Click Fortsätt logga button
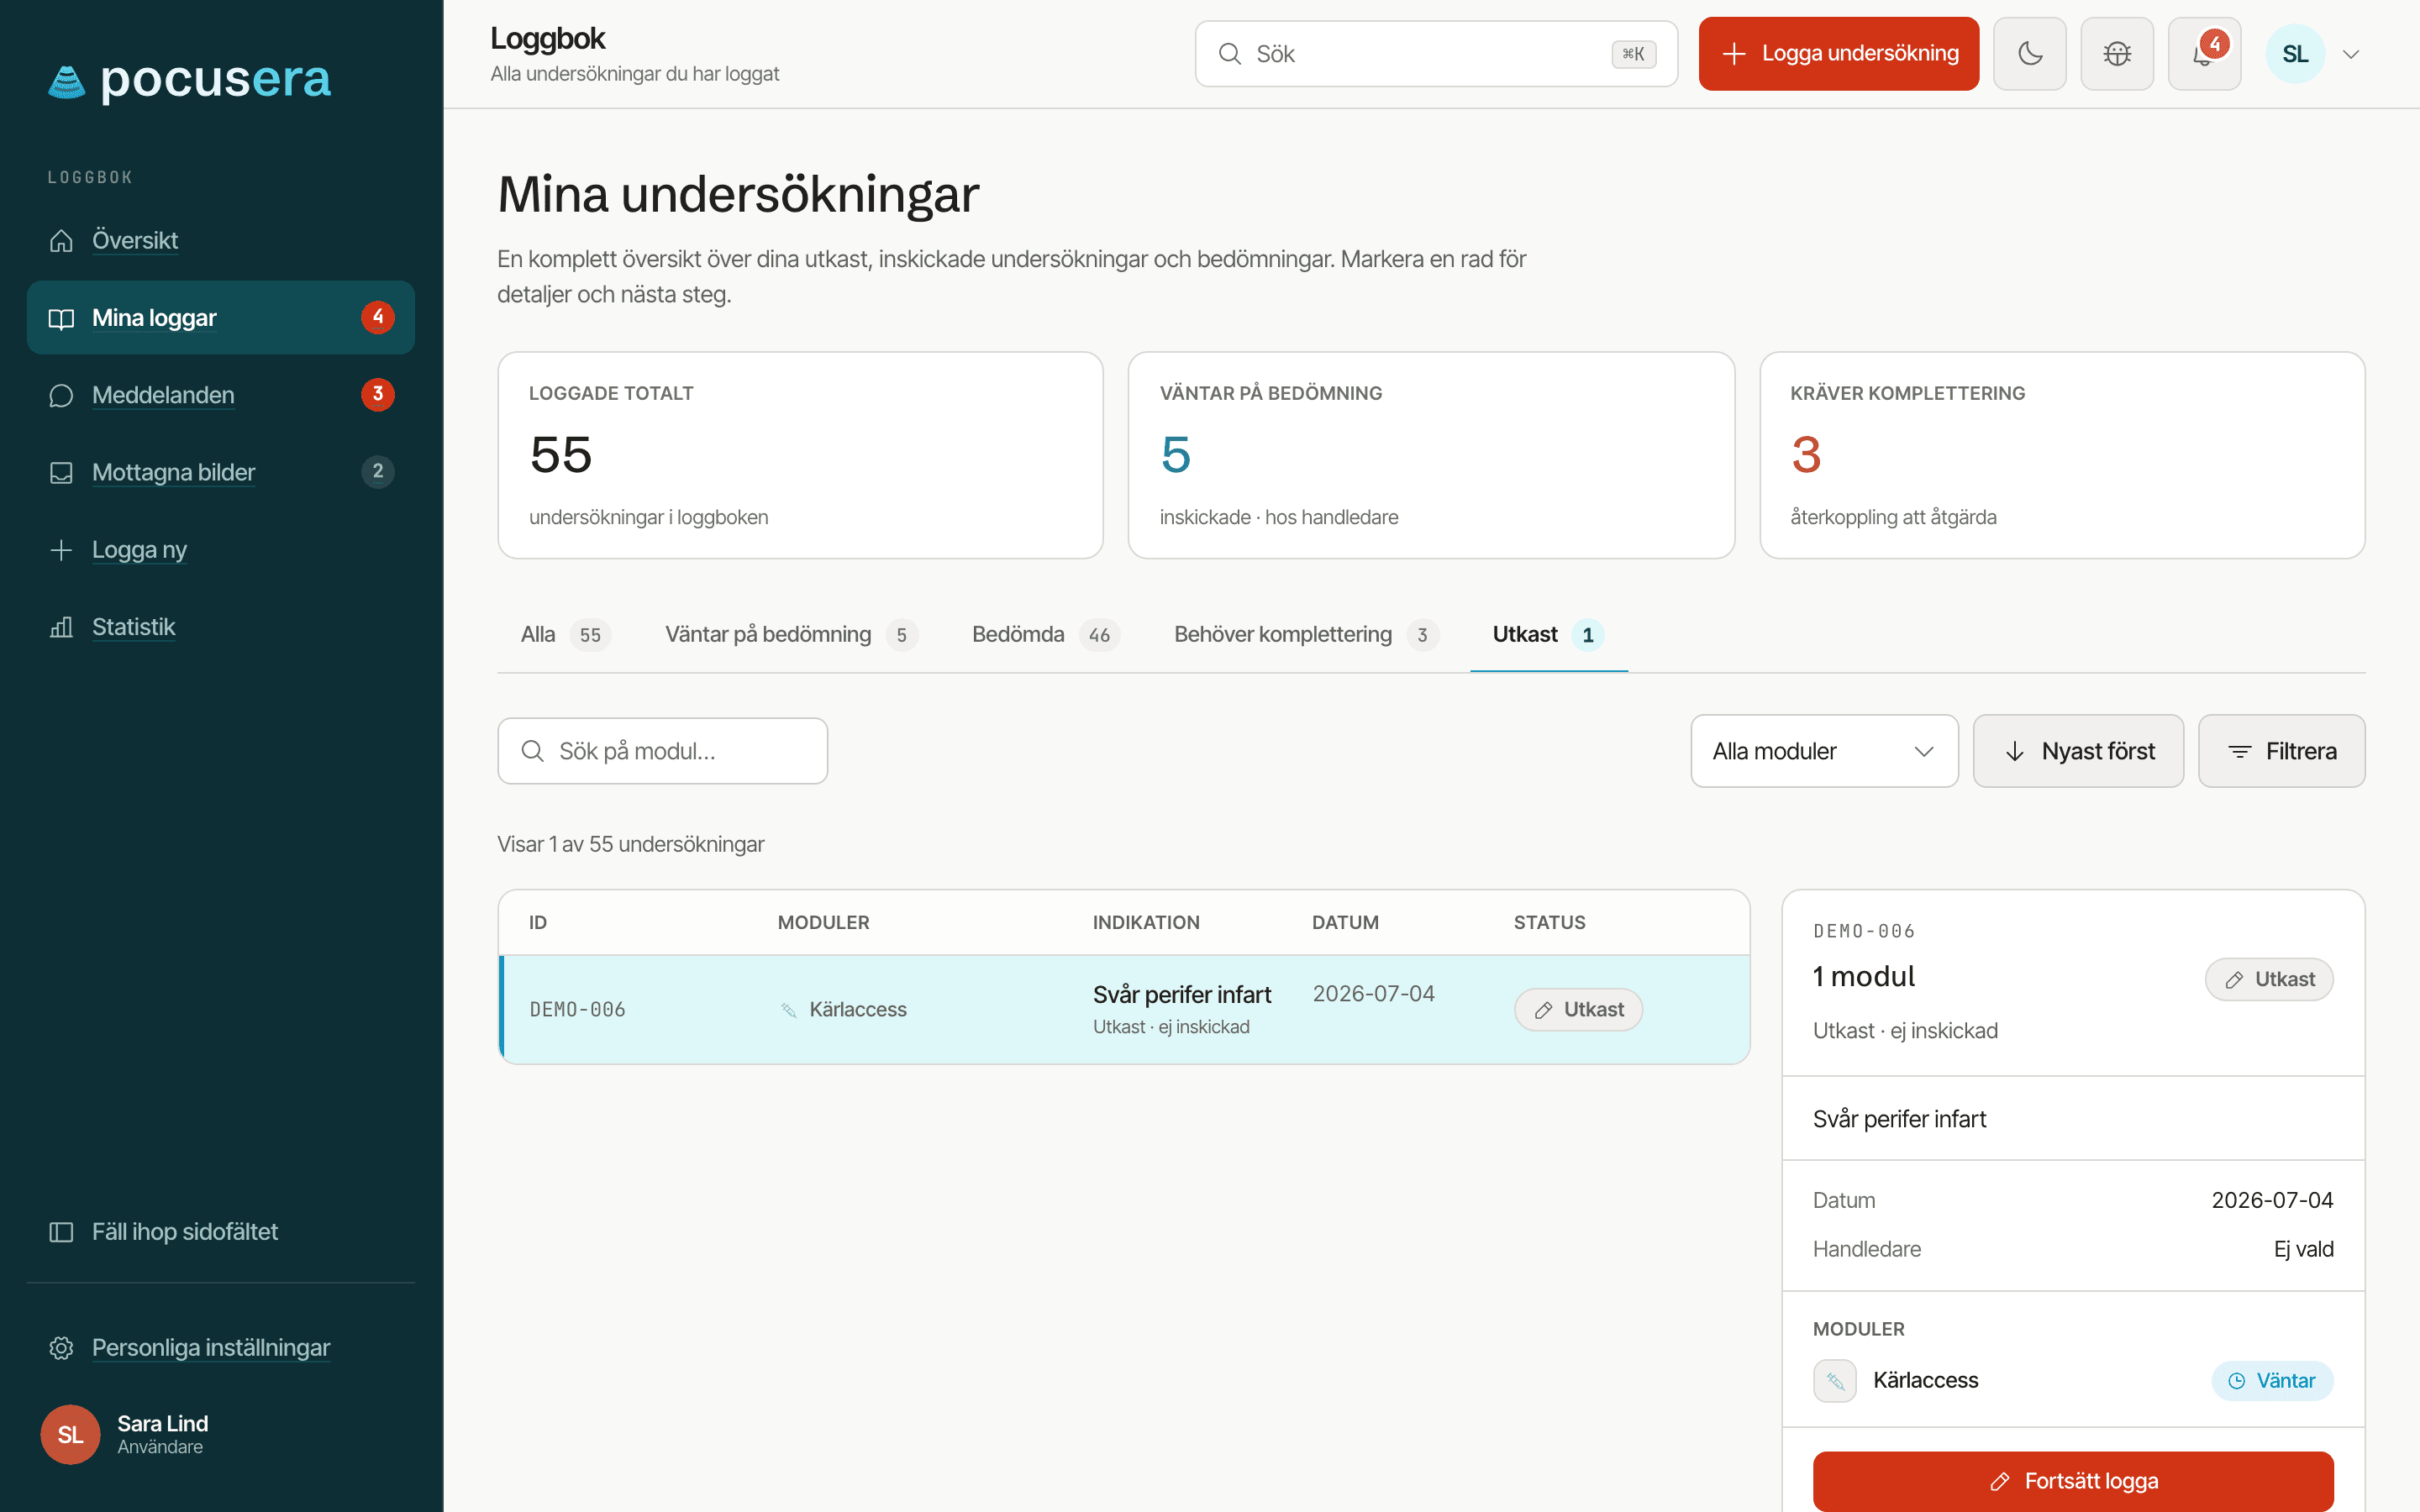 coord(2072,1481)
